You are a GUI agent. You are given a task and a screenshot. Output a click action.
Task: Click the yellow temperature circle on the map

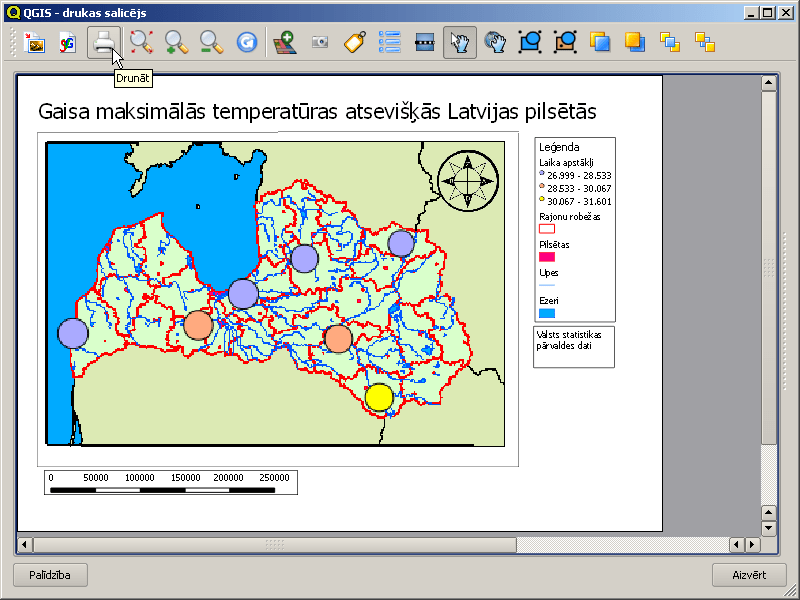coord(379,397)
